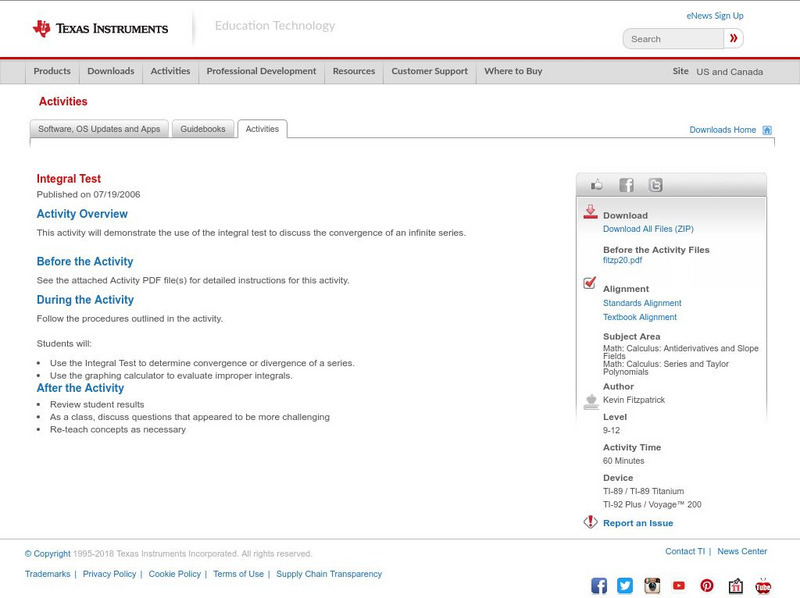This screenshot has width=800, height=598.
Task: Open the fitzp20.pdf file link
Action: click(x=622, y=260)
